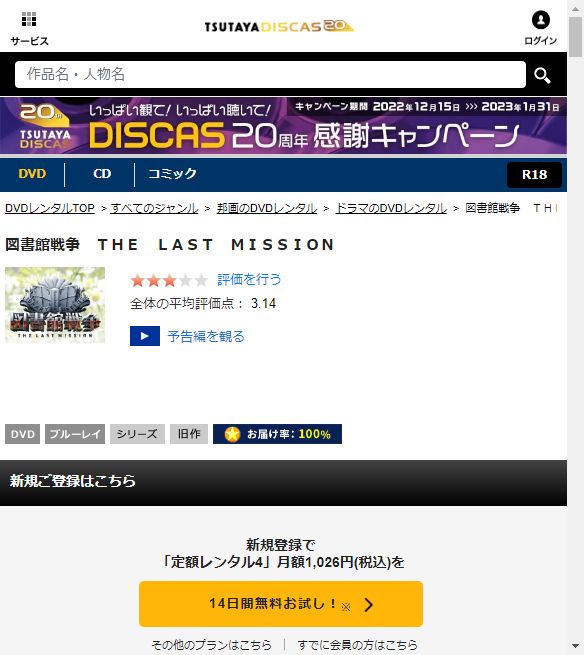Select the DVD tab
This screenshot has height=655, width=584.
tap(32, 174)
